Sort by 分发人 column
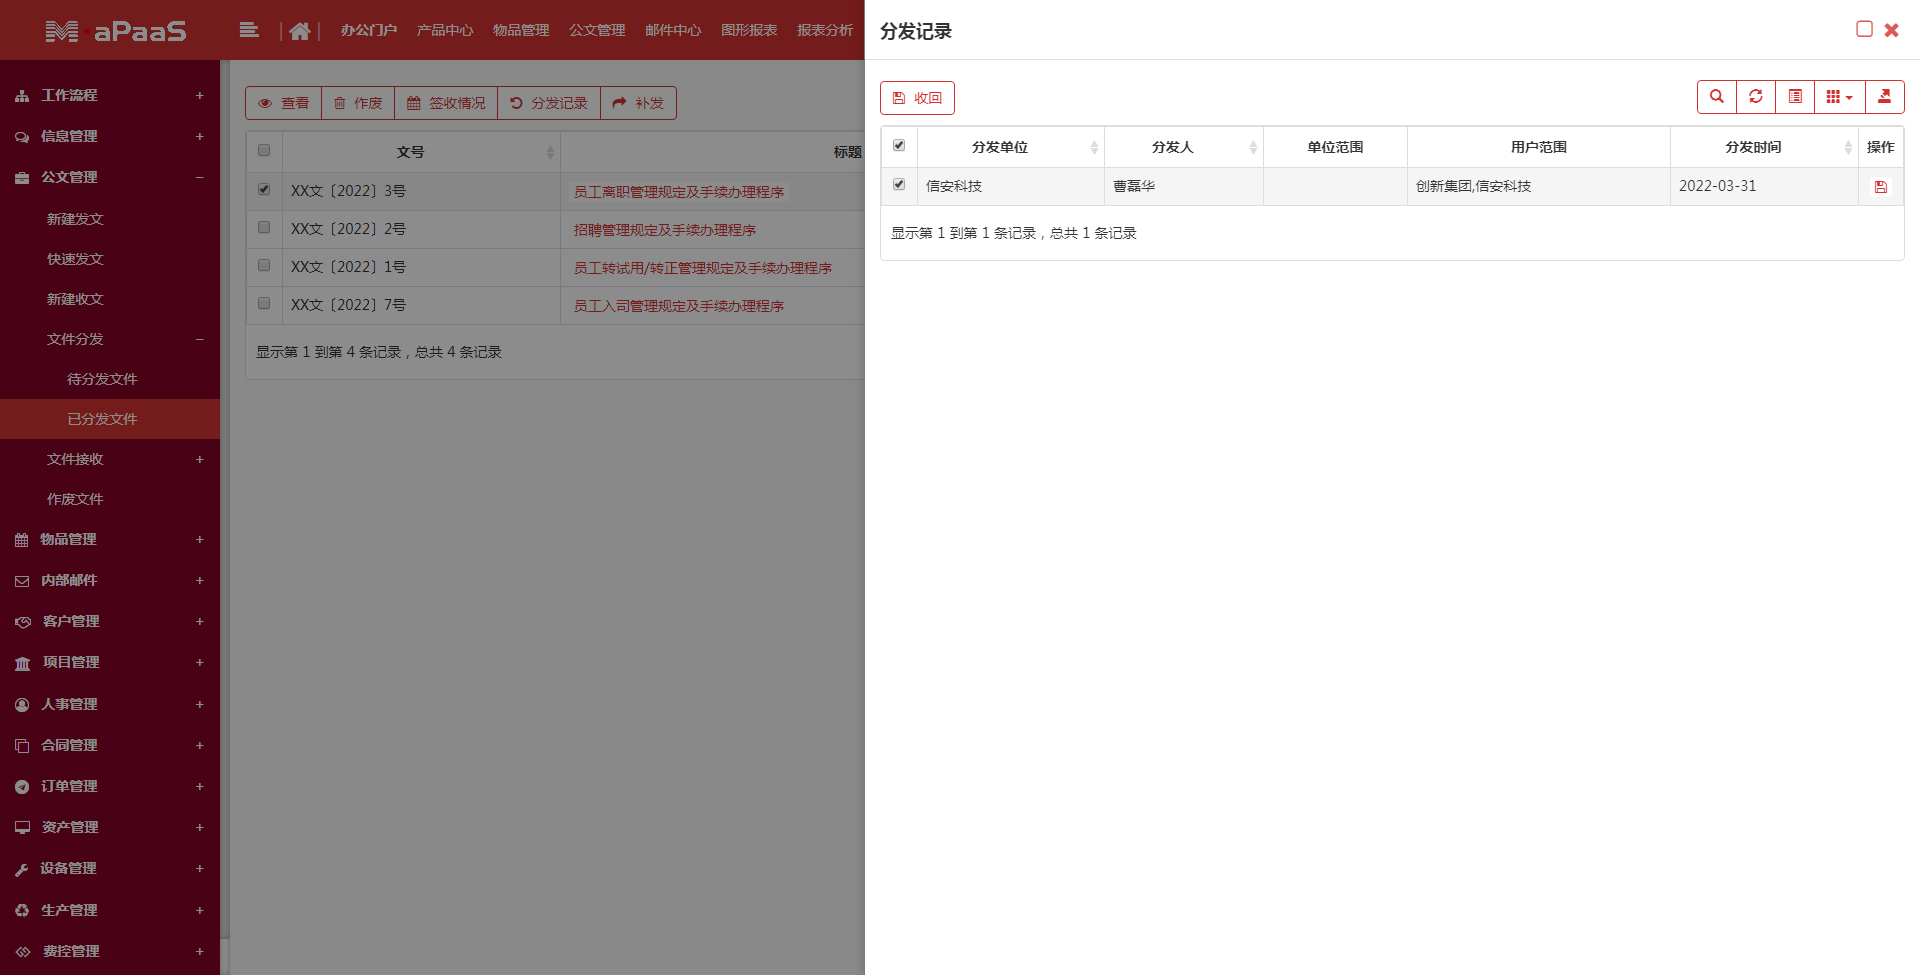Screen dimensions: 1920x975 pos(1184,147)
